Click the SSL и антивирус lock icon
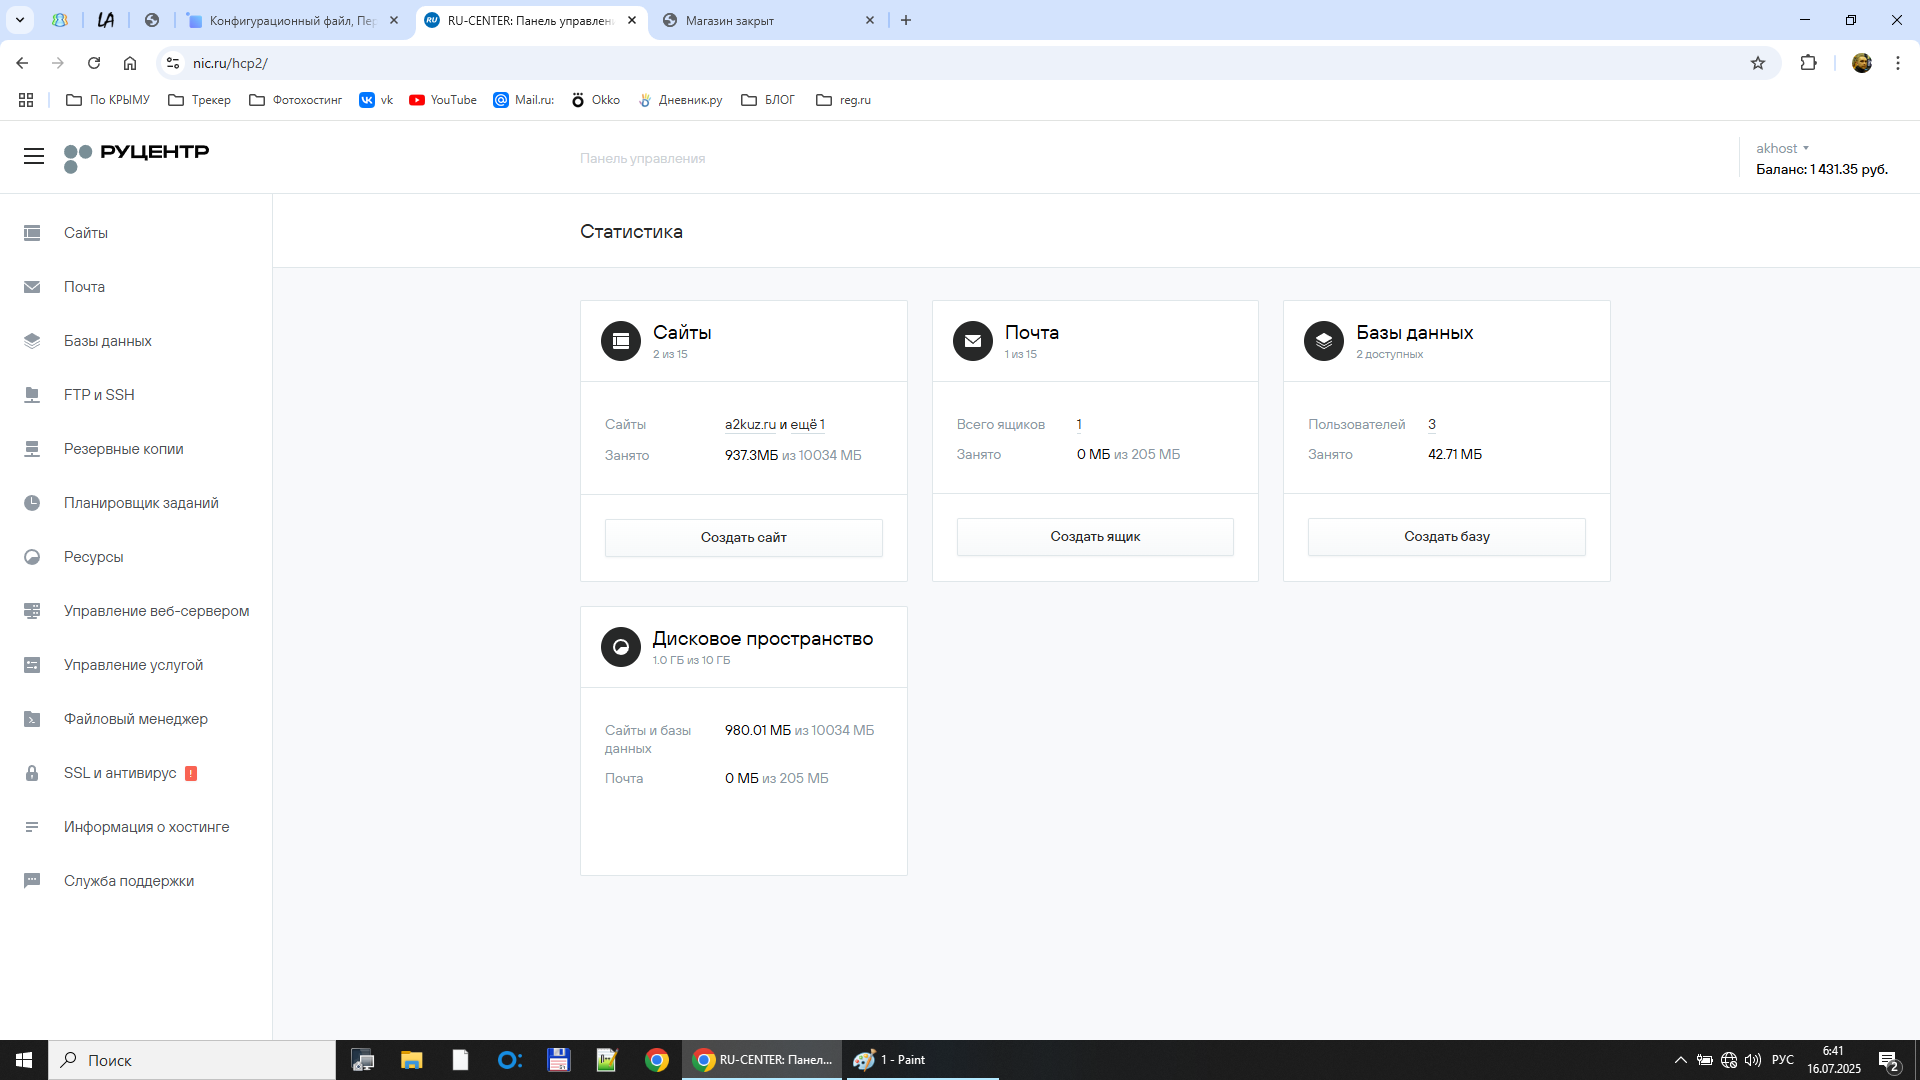The image size is (1920, 1080). click(x=32, y=773)
